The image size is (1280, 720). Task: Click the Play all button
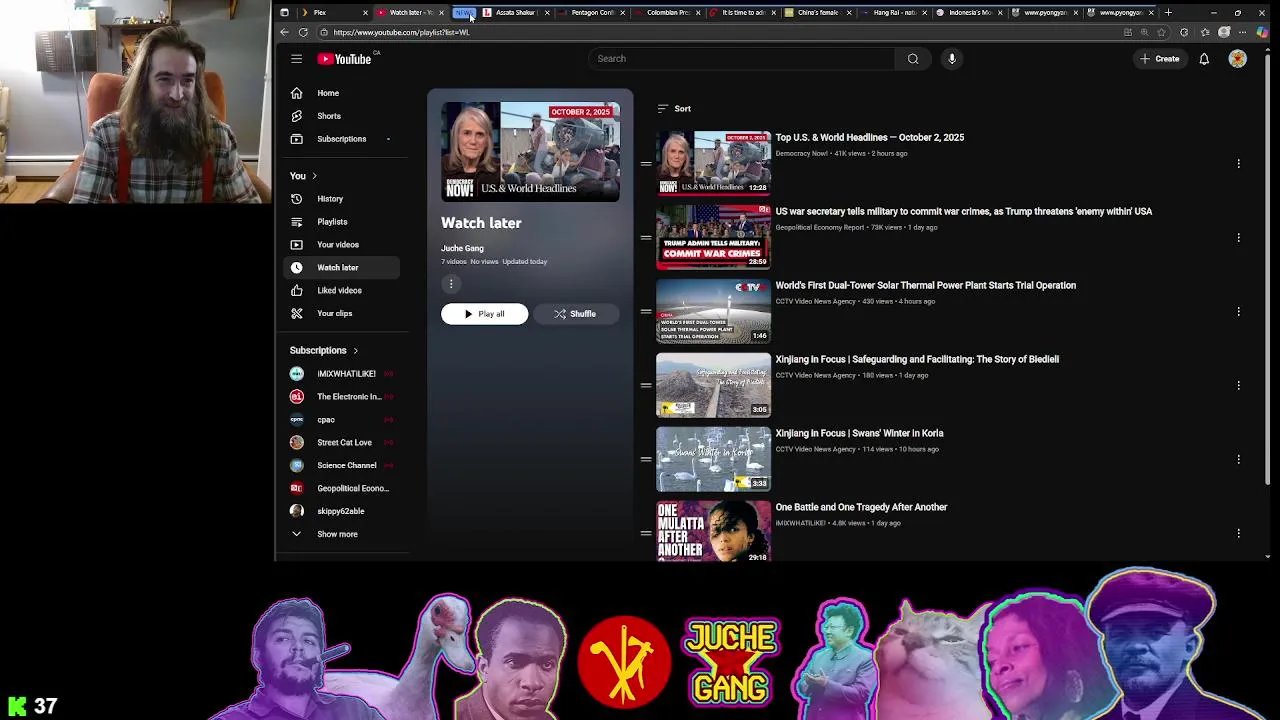coord(484,314)
